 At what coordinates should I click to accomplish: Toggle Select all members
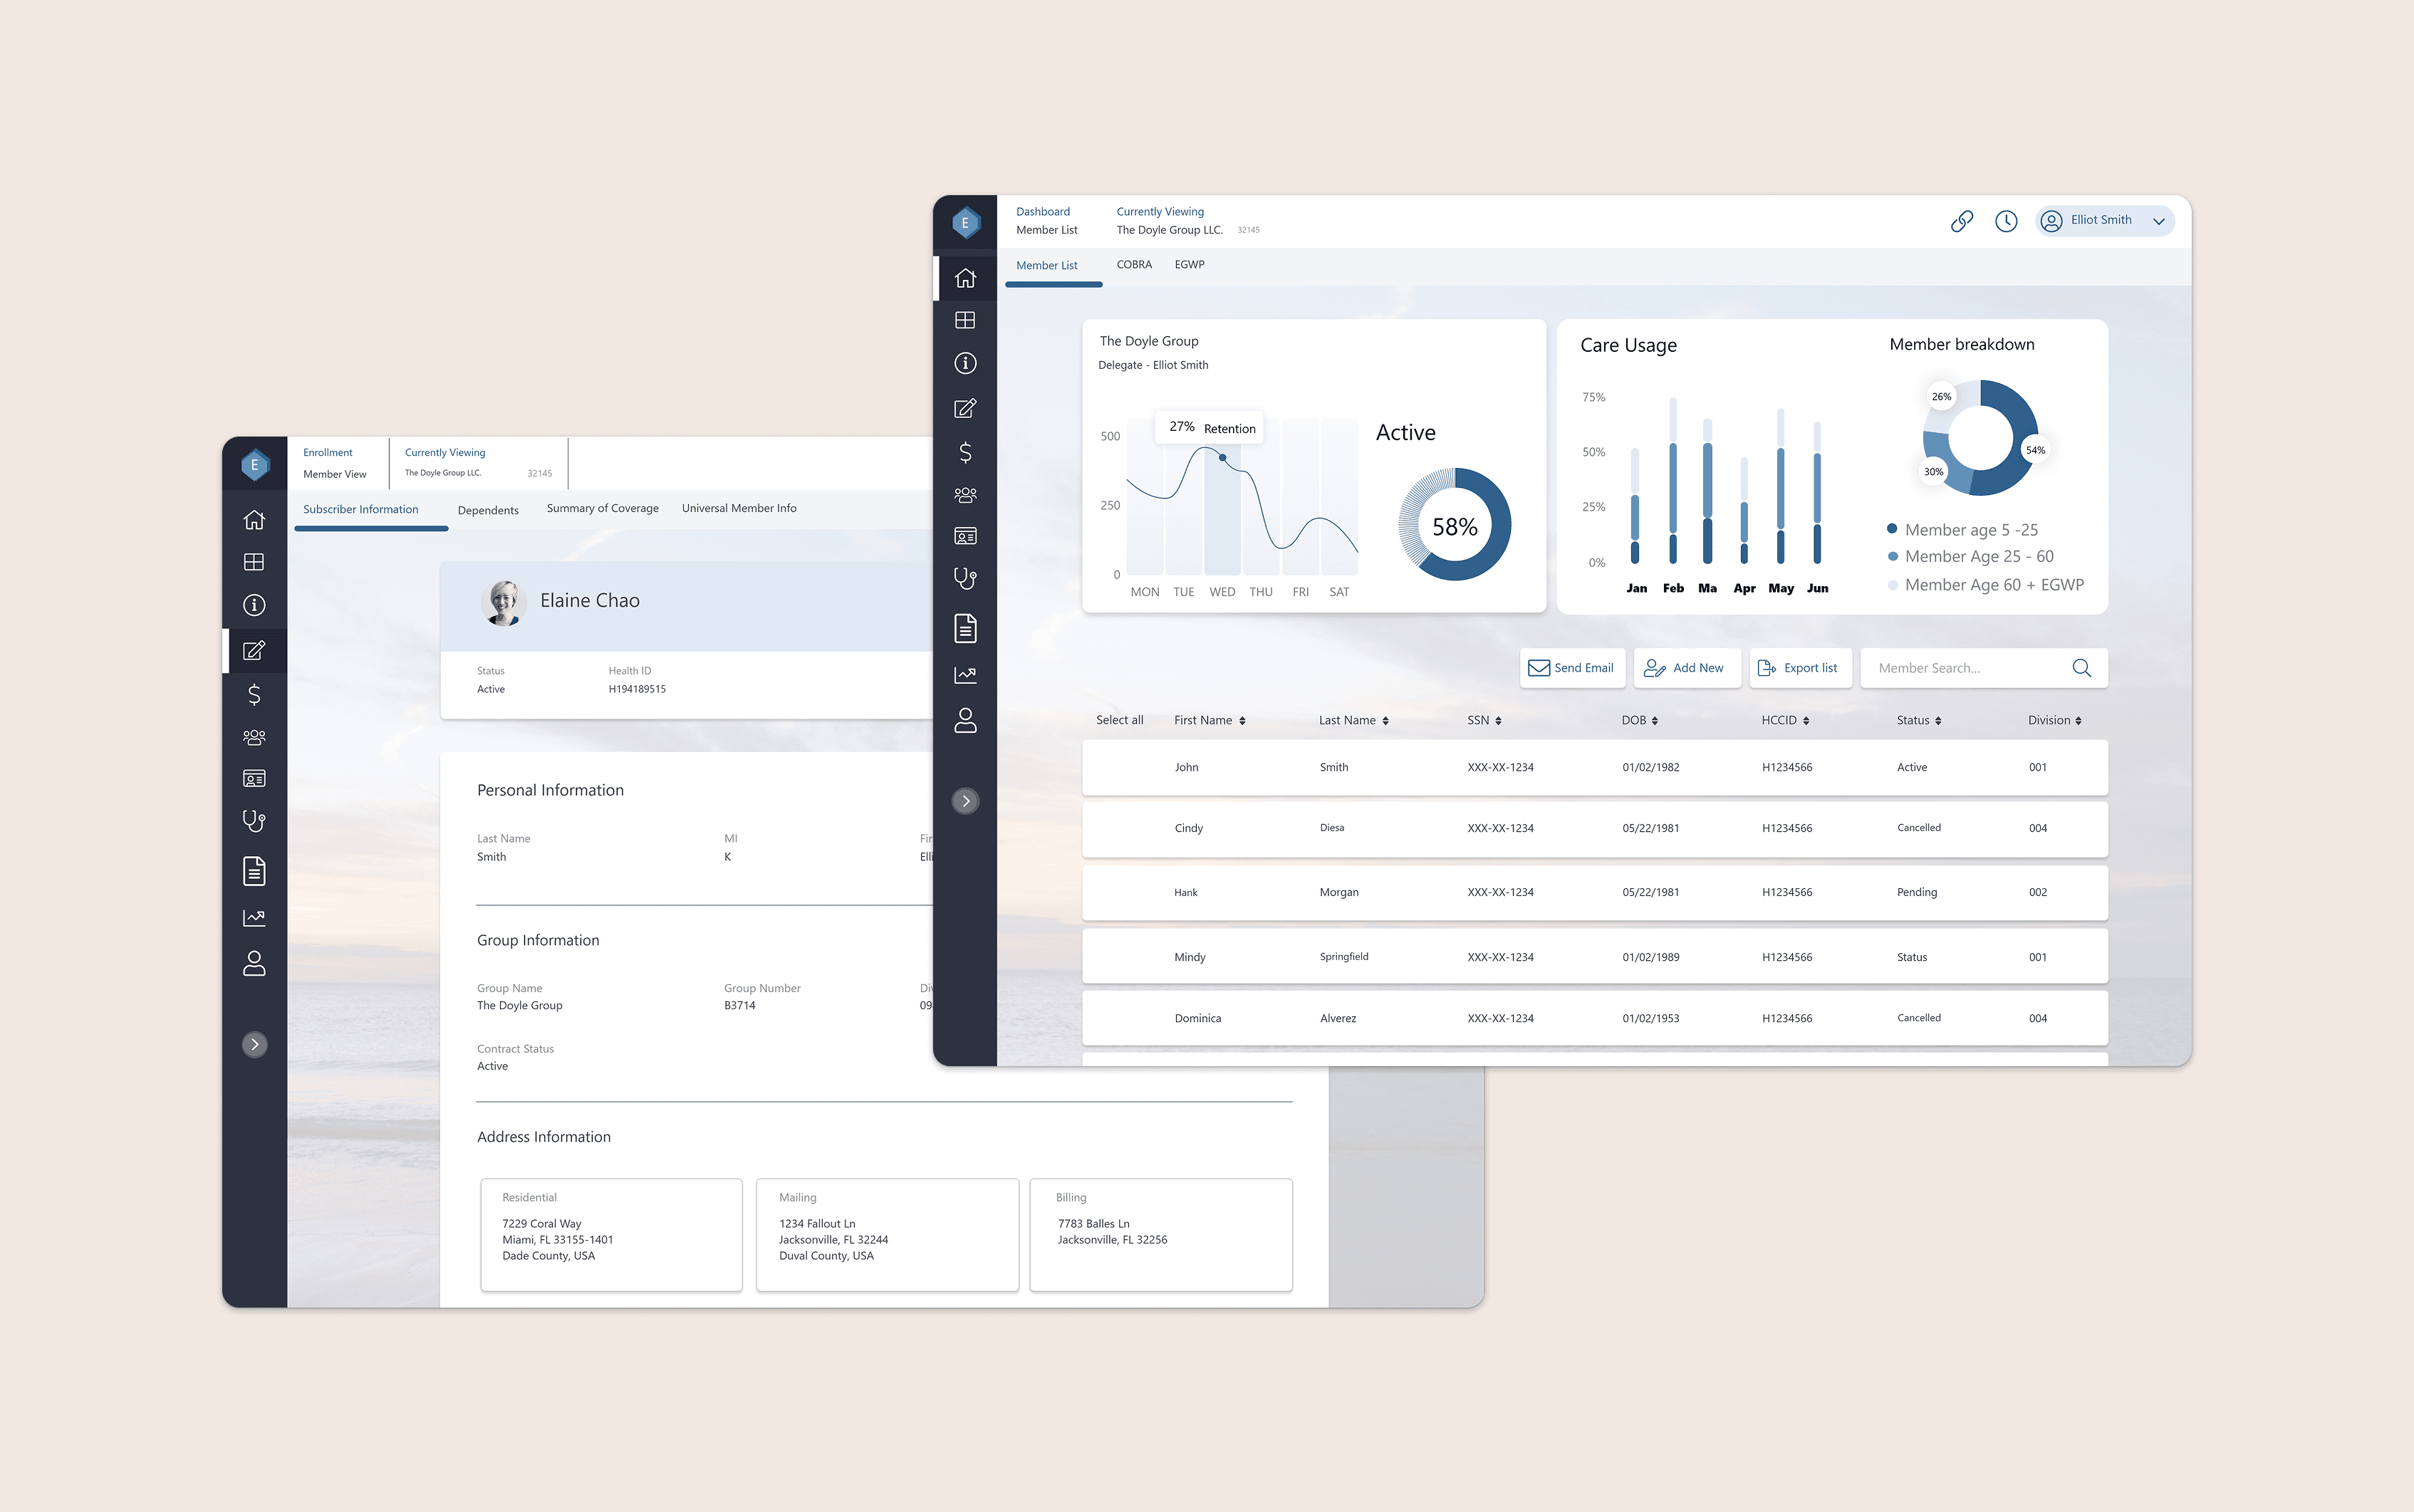1119,720
